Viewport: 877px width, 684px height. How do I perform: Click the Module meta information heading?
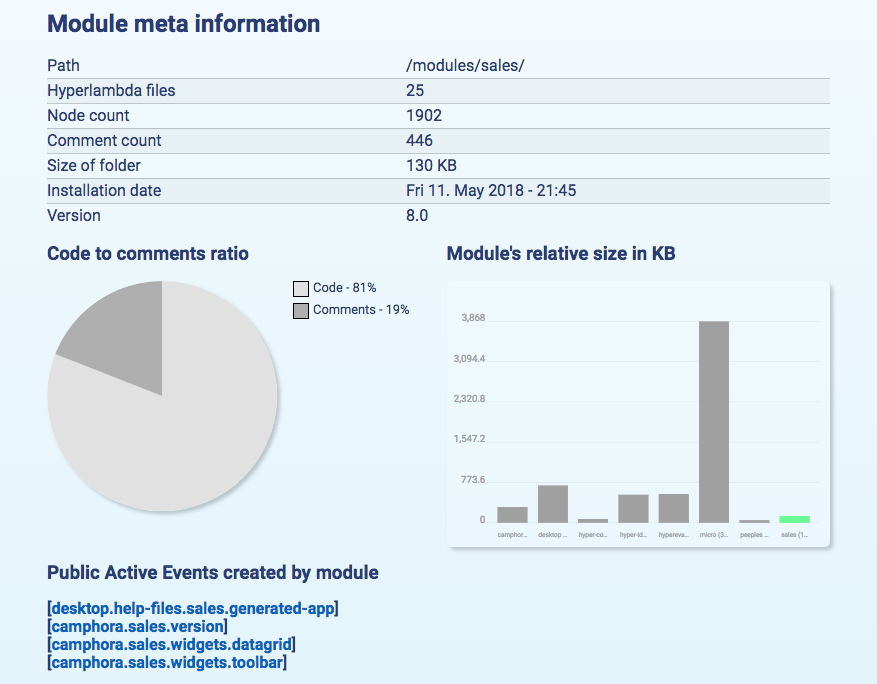point(184,24)
